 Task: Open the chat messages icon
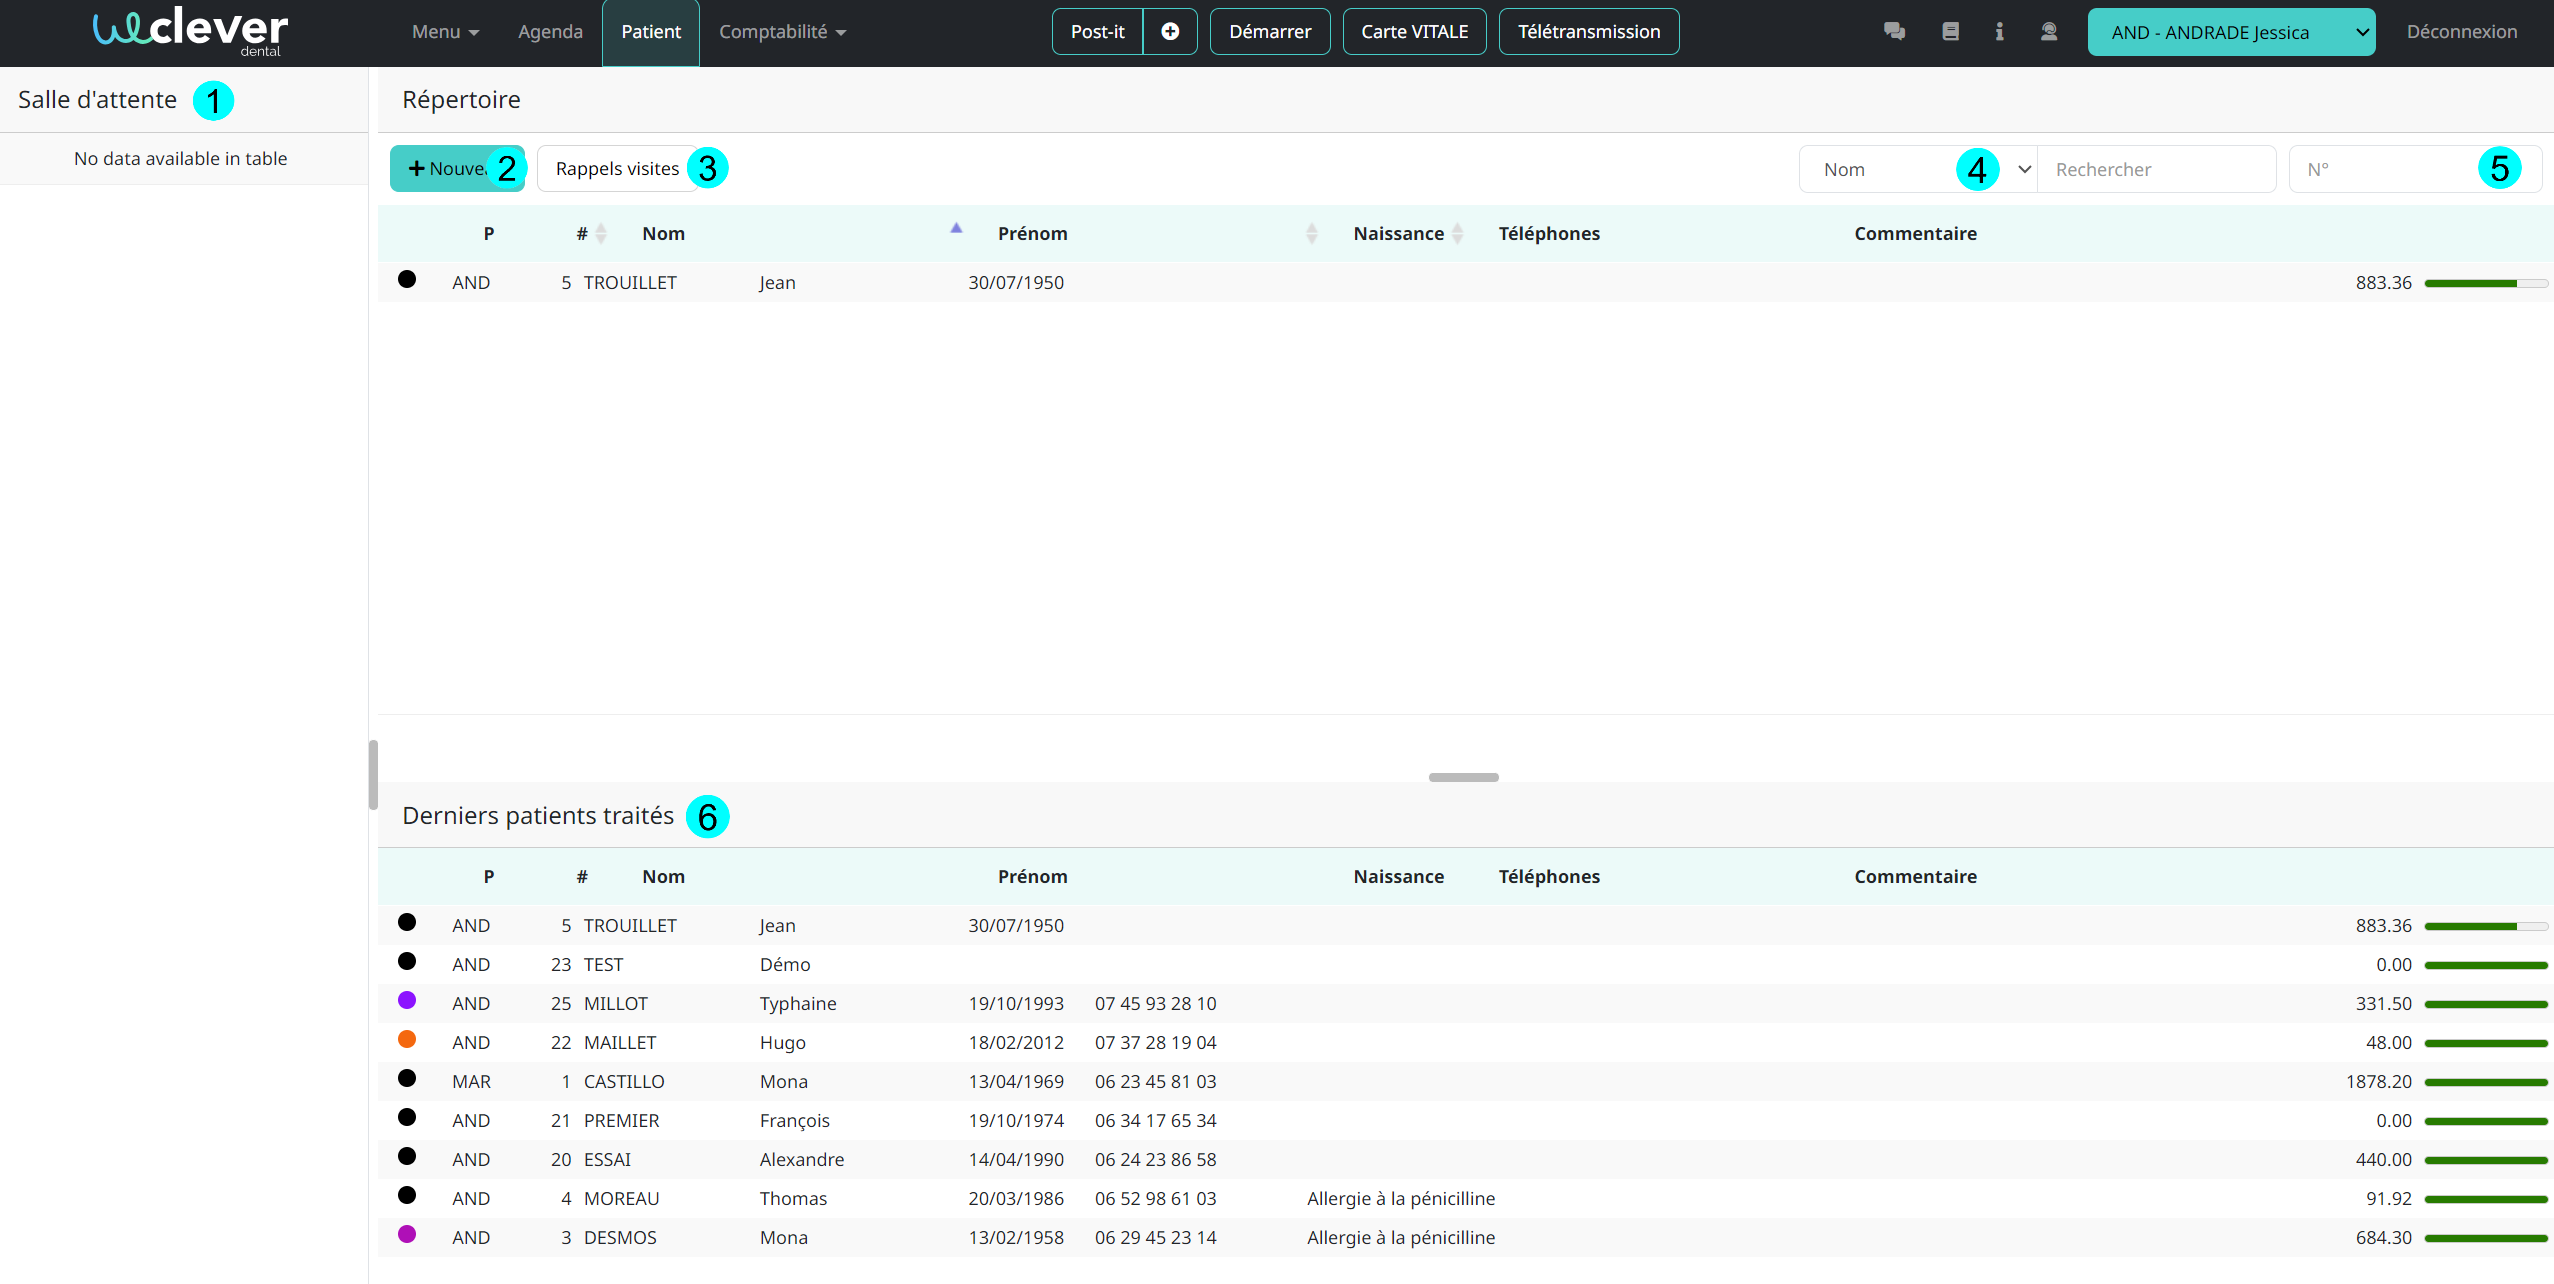coord(1894,32)
